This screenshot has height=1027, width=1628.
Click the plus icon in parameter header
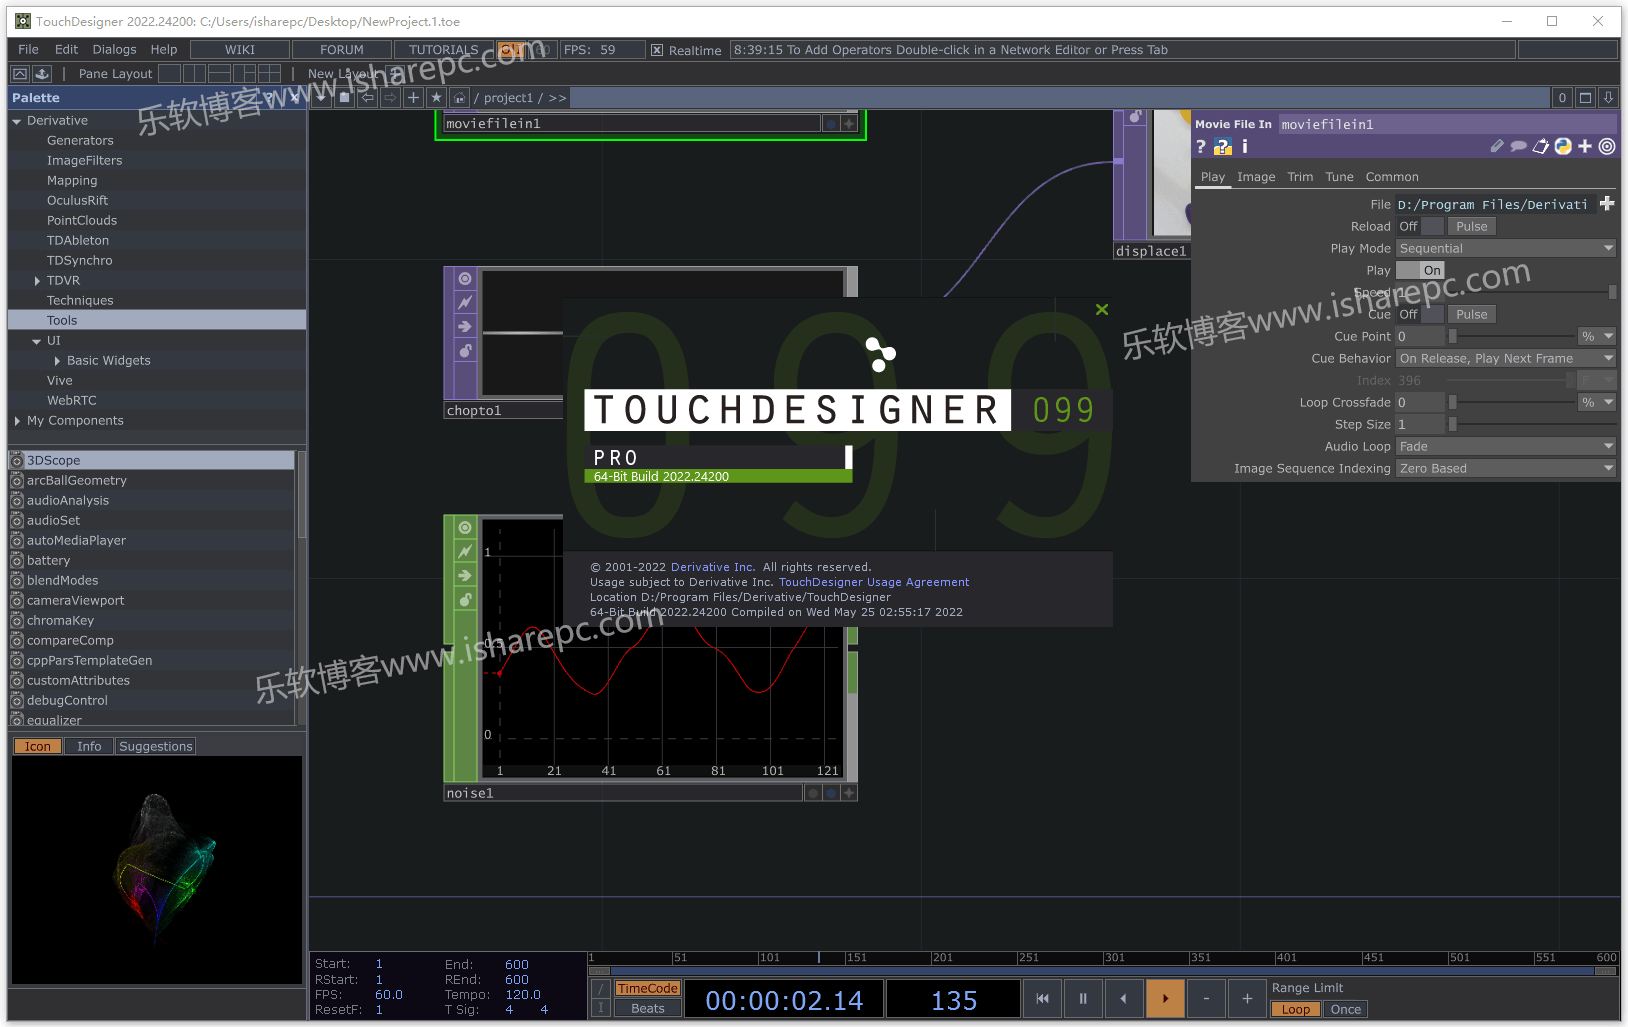click(1585, 146)
